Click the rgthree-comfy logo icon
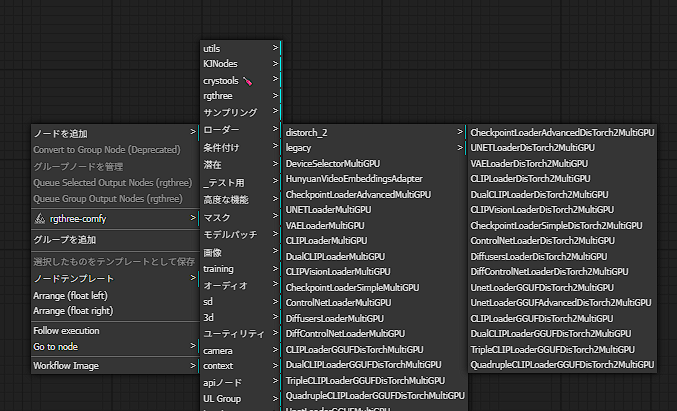The width and height of the screenshot is (677, 411). tap(40, 218)
